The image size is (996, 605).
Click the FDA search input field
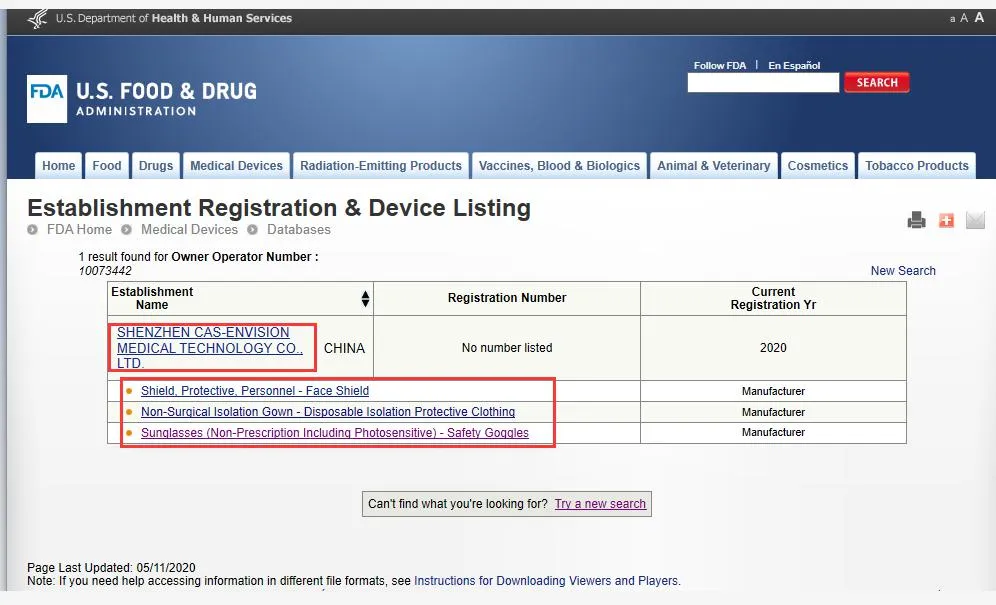[763, 83]
